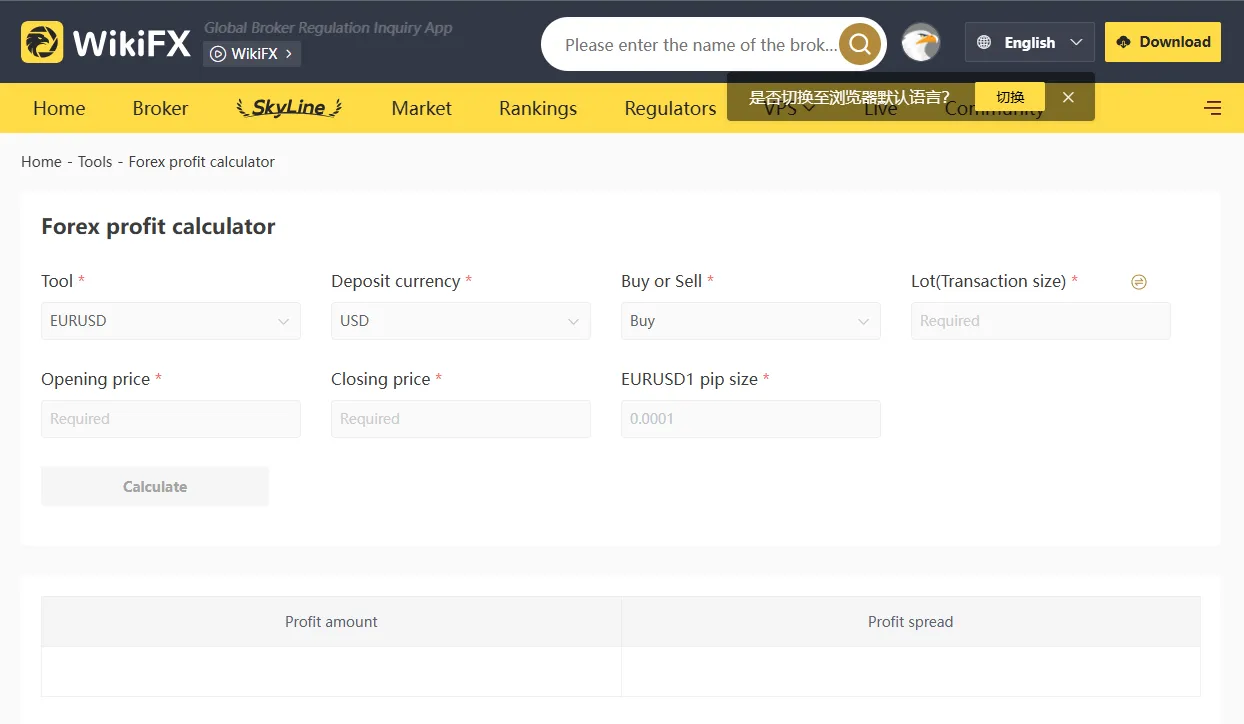Select the Market menu item
This screenshot has height=724, width=1244.
421,108
